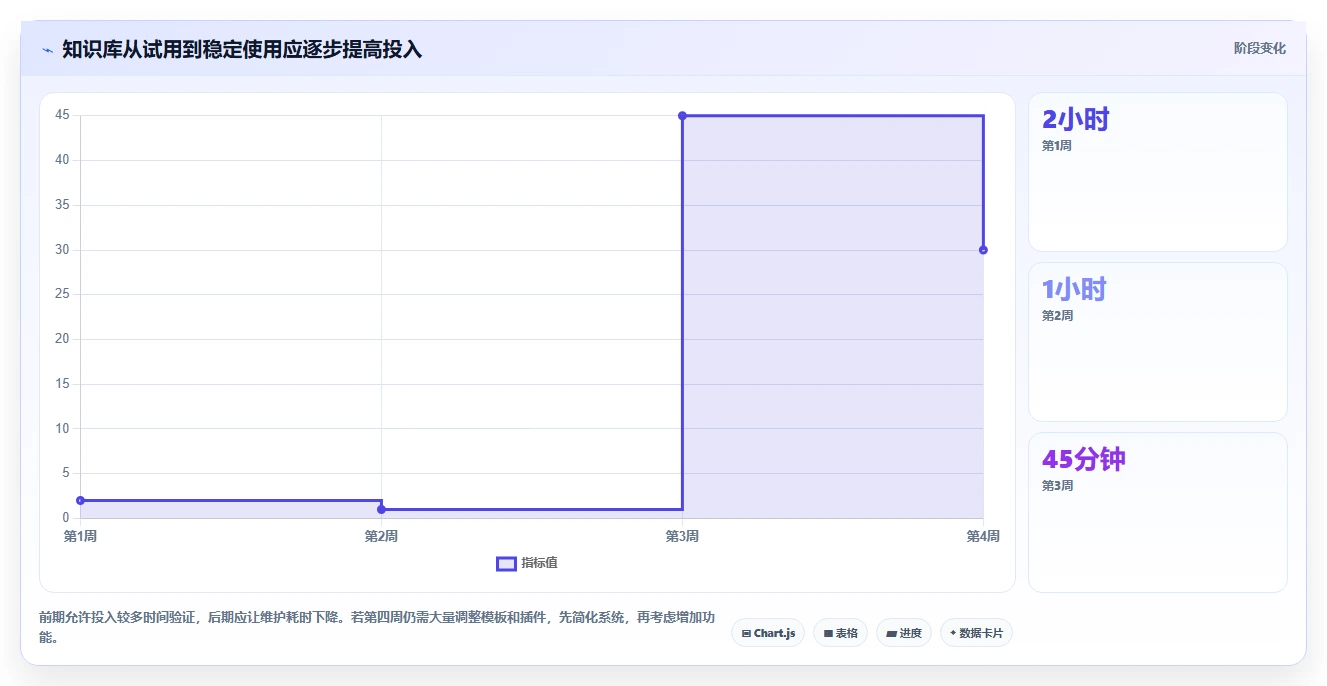Select the Chart.js tag chip
The image size is (1327, 686).
coord(768,633)
